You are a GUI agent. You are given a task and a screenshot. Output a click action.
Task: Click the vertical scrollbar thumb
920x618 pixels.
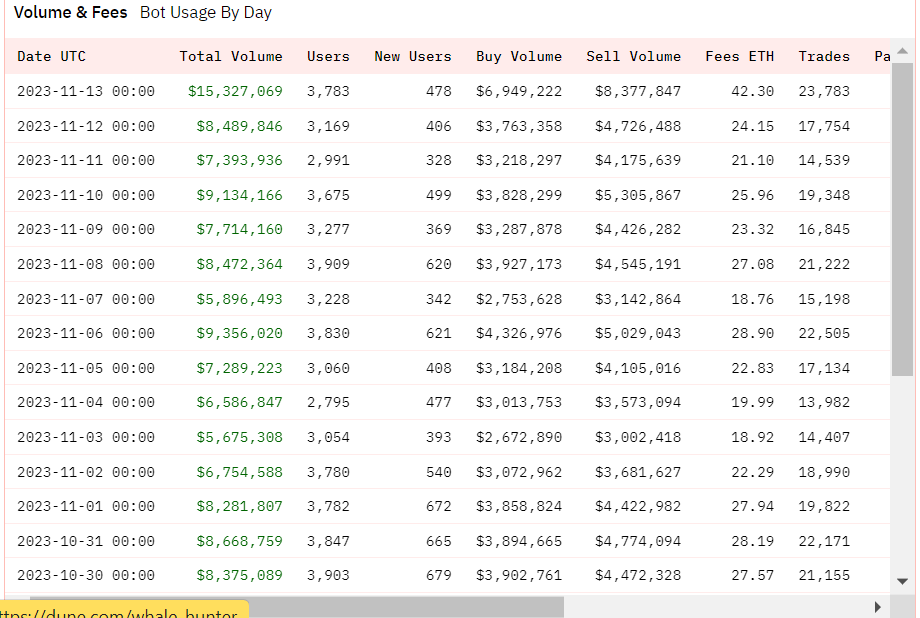902,219
